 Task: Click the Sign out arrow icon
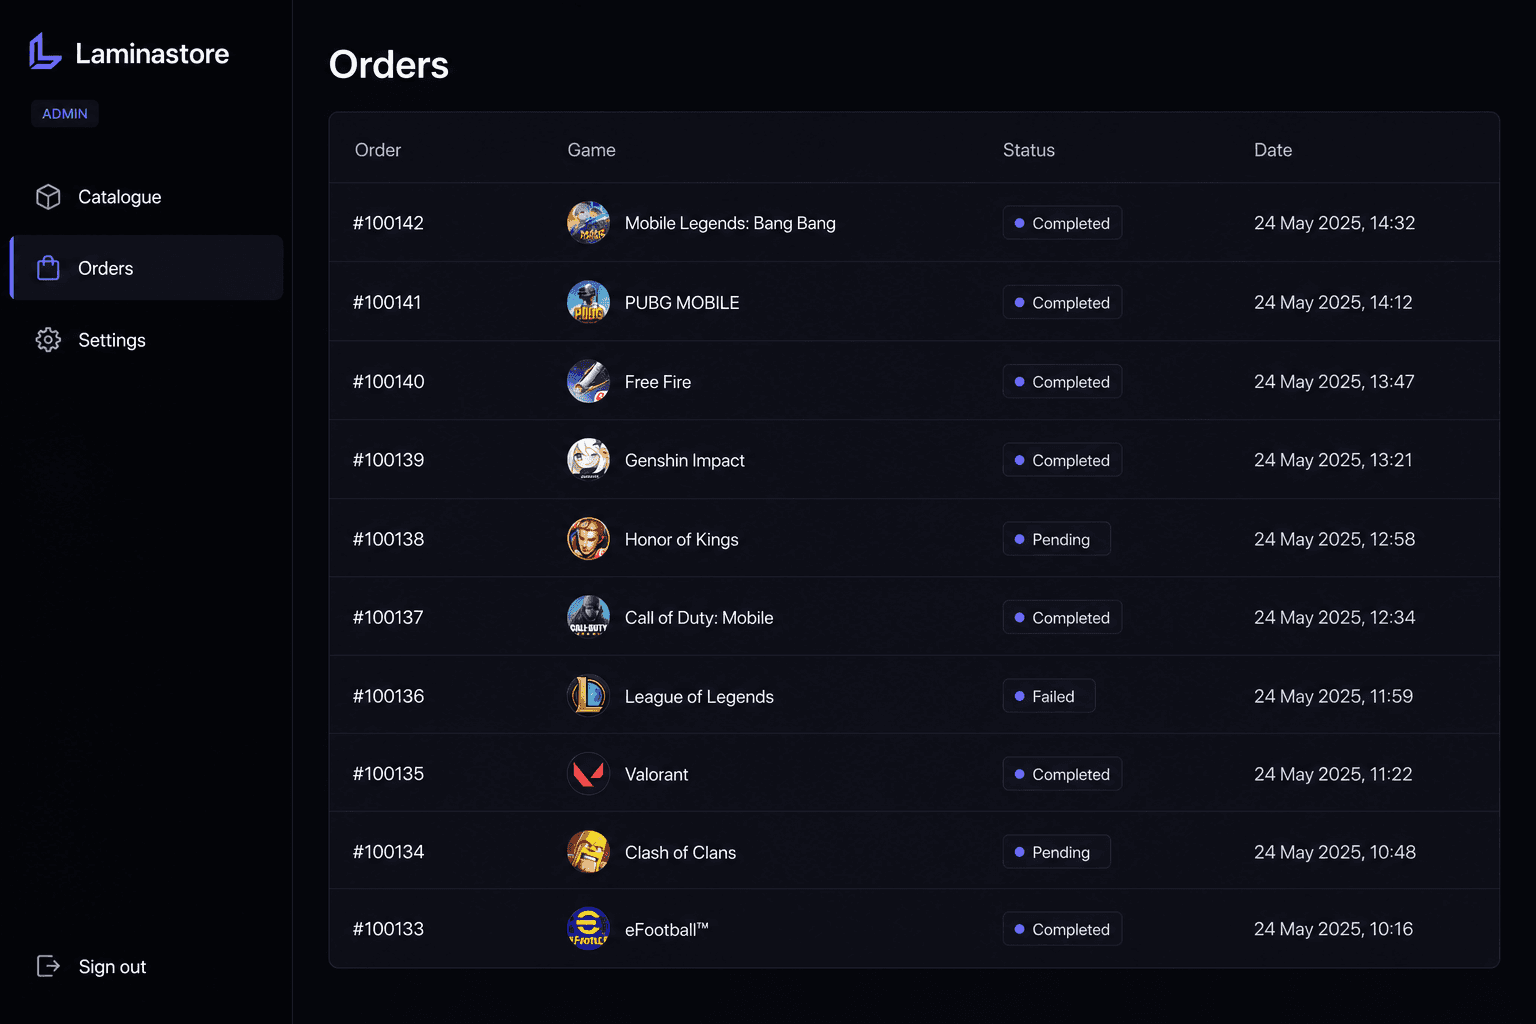tap(48, 966)
